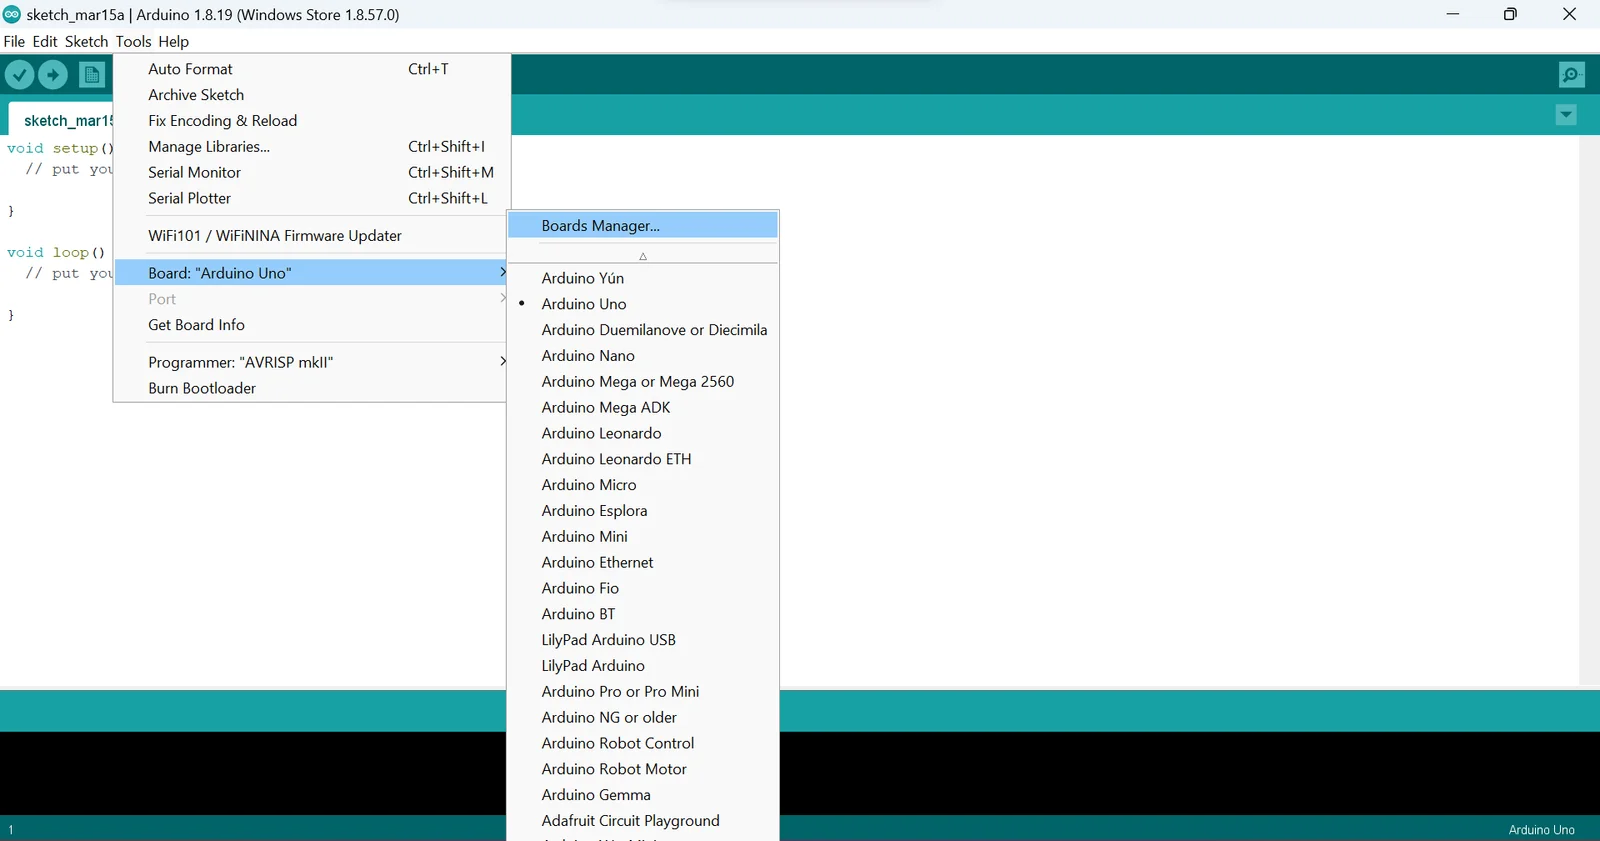Select Arduino Mega or Mega 2560

click(643, 382)
